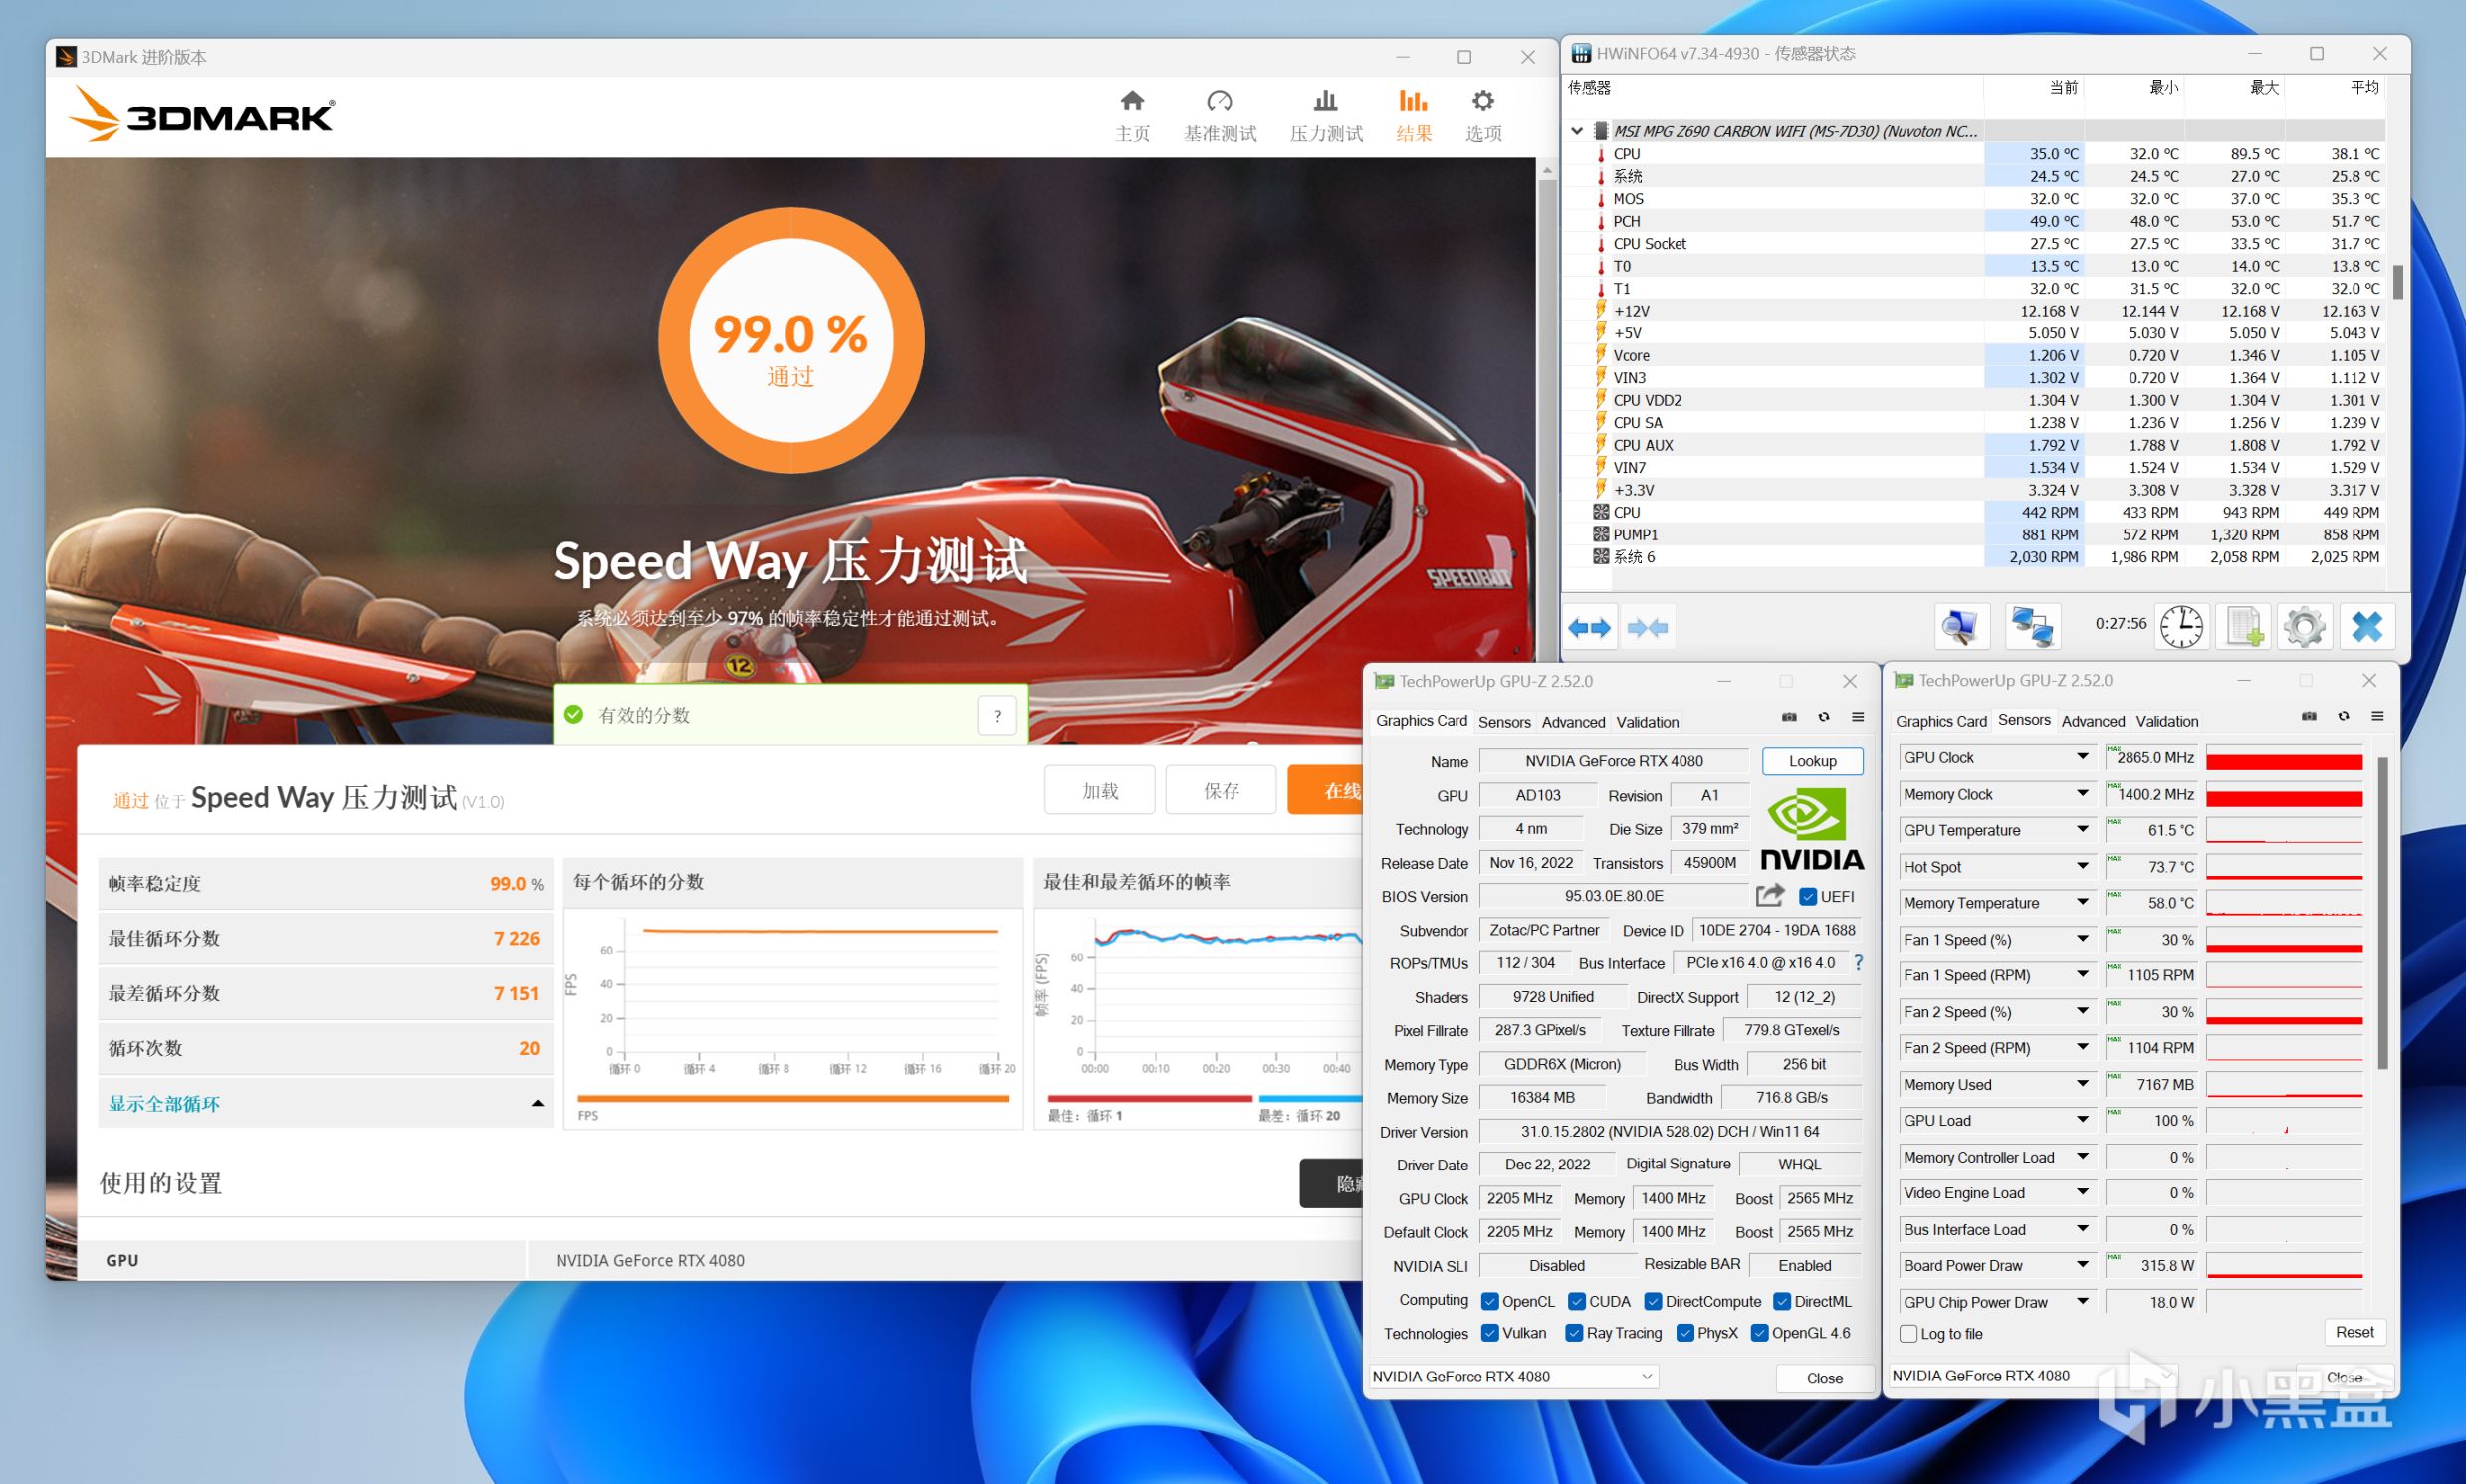Collapse MSI MPG Z690 sensor tree group
The width and height of the screenshot is (2466, 1484).
[1577, 131]
